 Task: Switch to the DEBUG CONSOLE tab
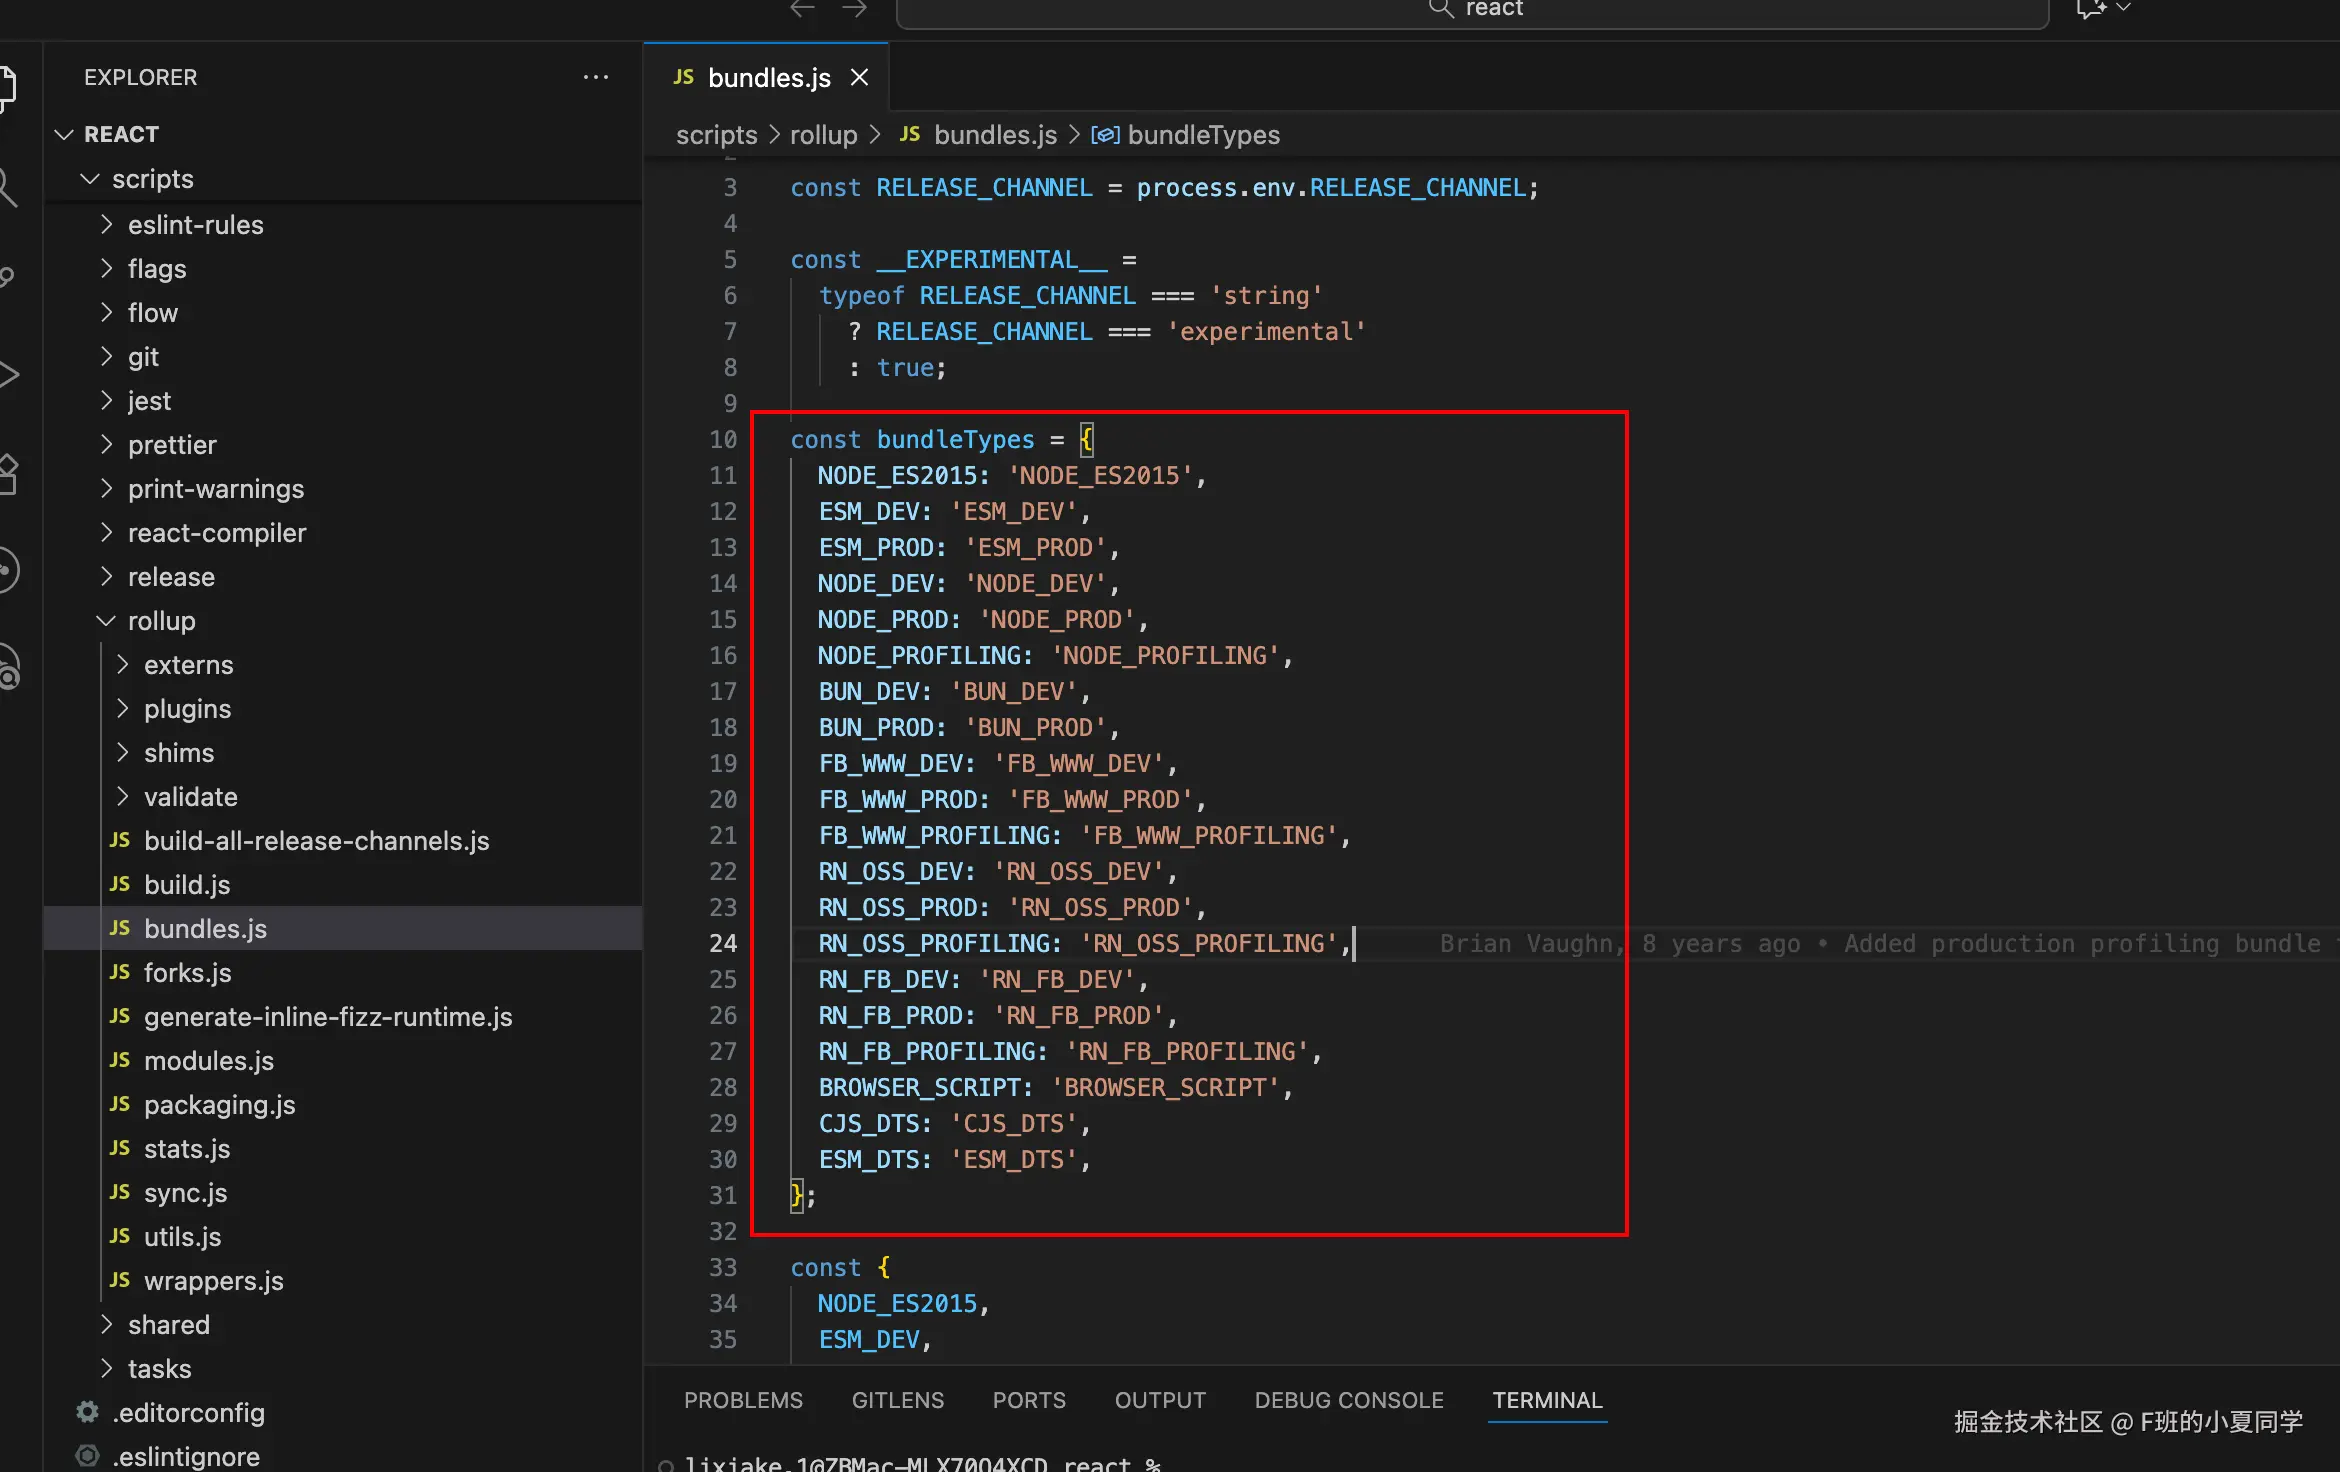click(1349, 1400)
